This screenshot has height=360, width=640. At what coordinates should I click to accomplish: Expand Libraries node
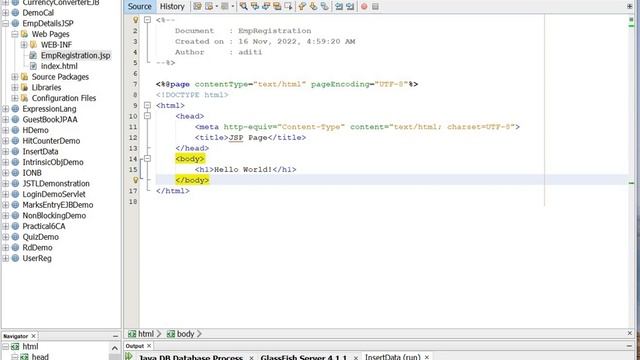[x=15, y=87]
